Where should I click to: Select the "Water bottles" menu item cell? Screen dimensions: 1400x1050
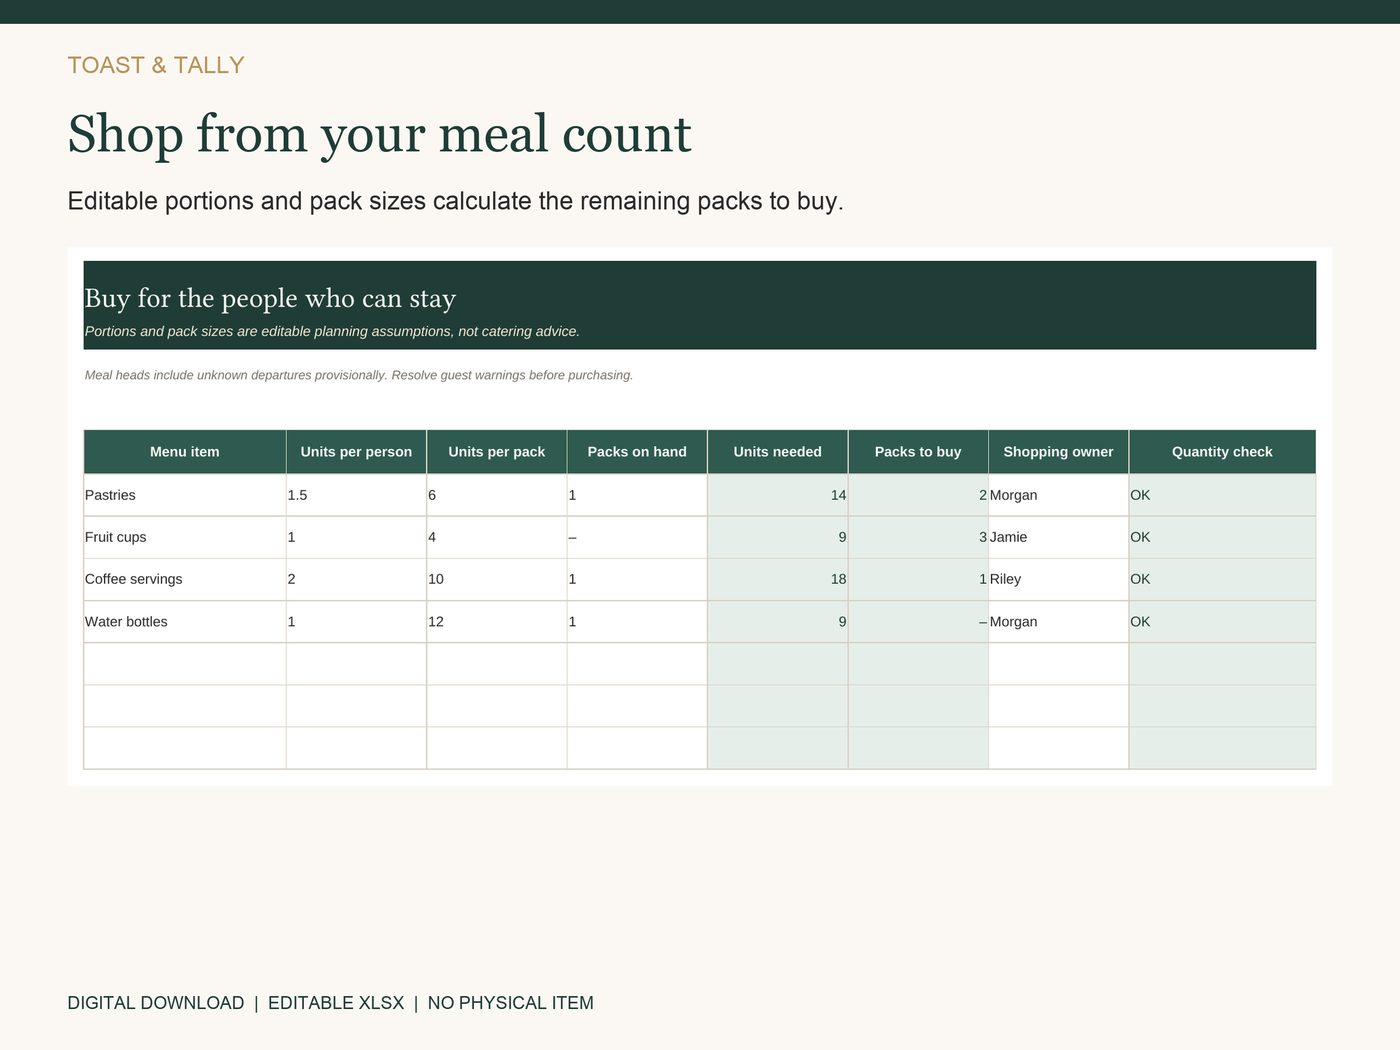pos(185,622)
